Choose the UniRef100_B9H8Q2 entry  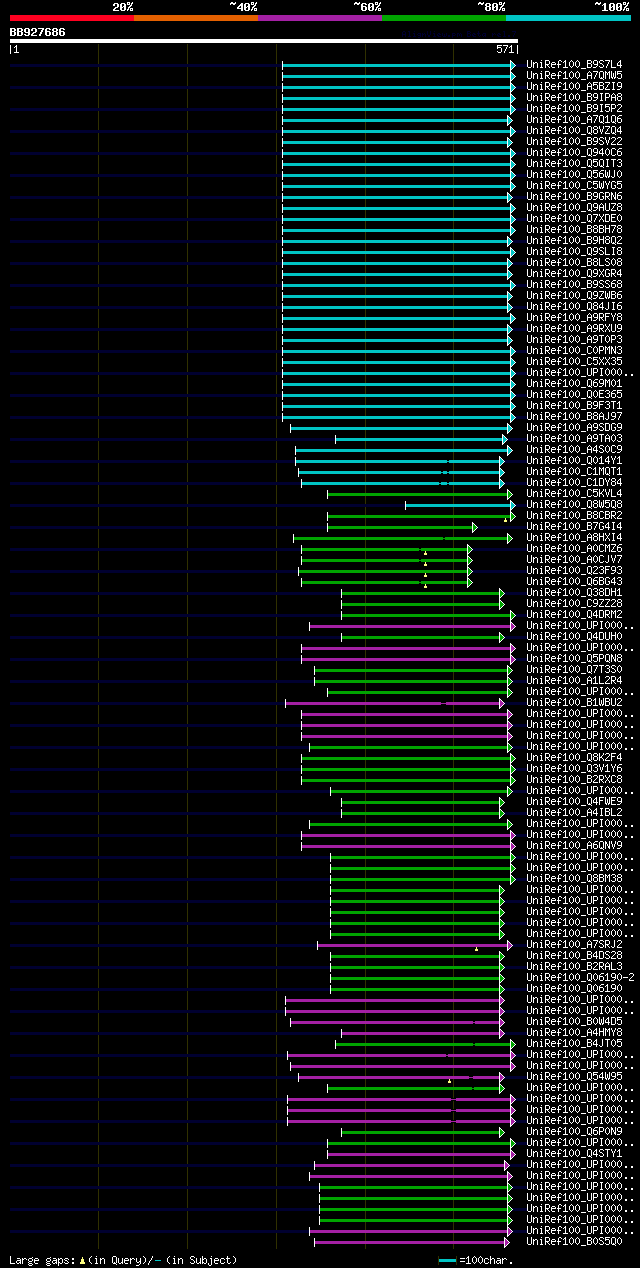(x=574, y=240)
